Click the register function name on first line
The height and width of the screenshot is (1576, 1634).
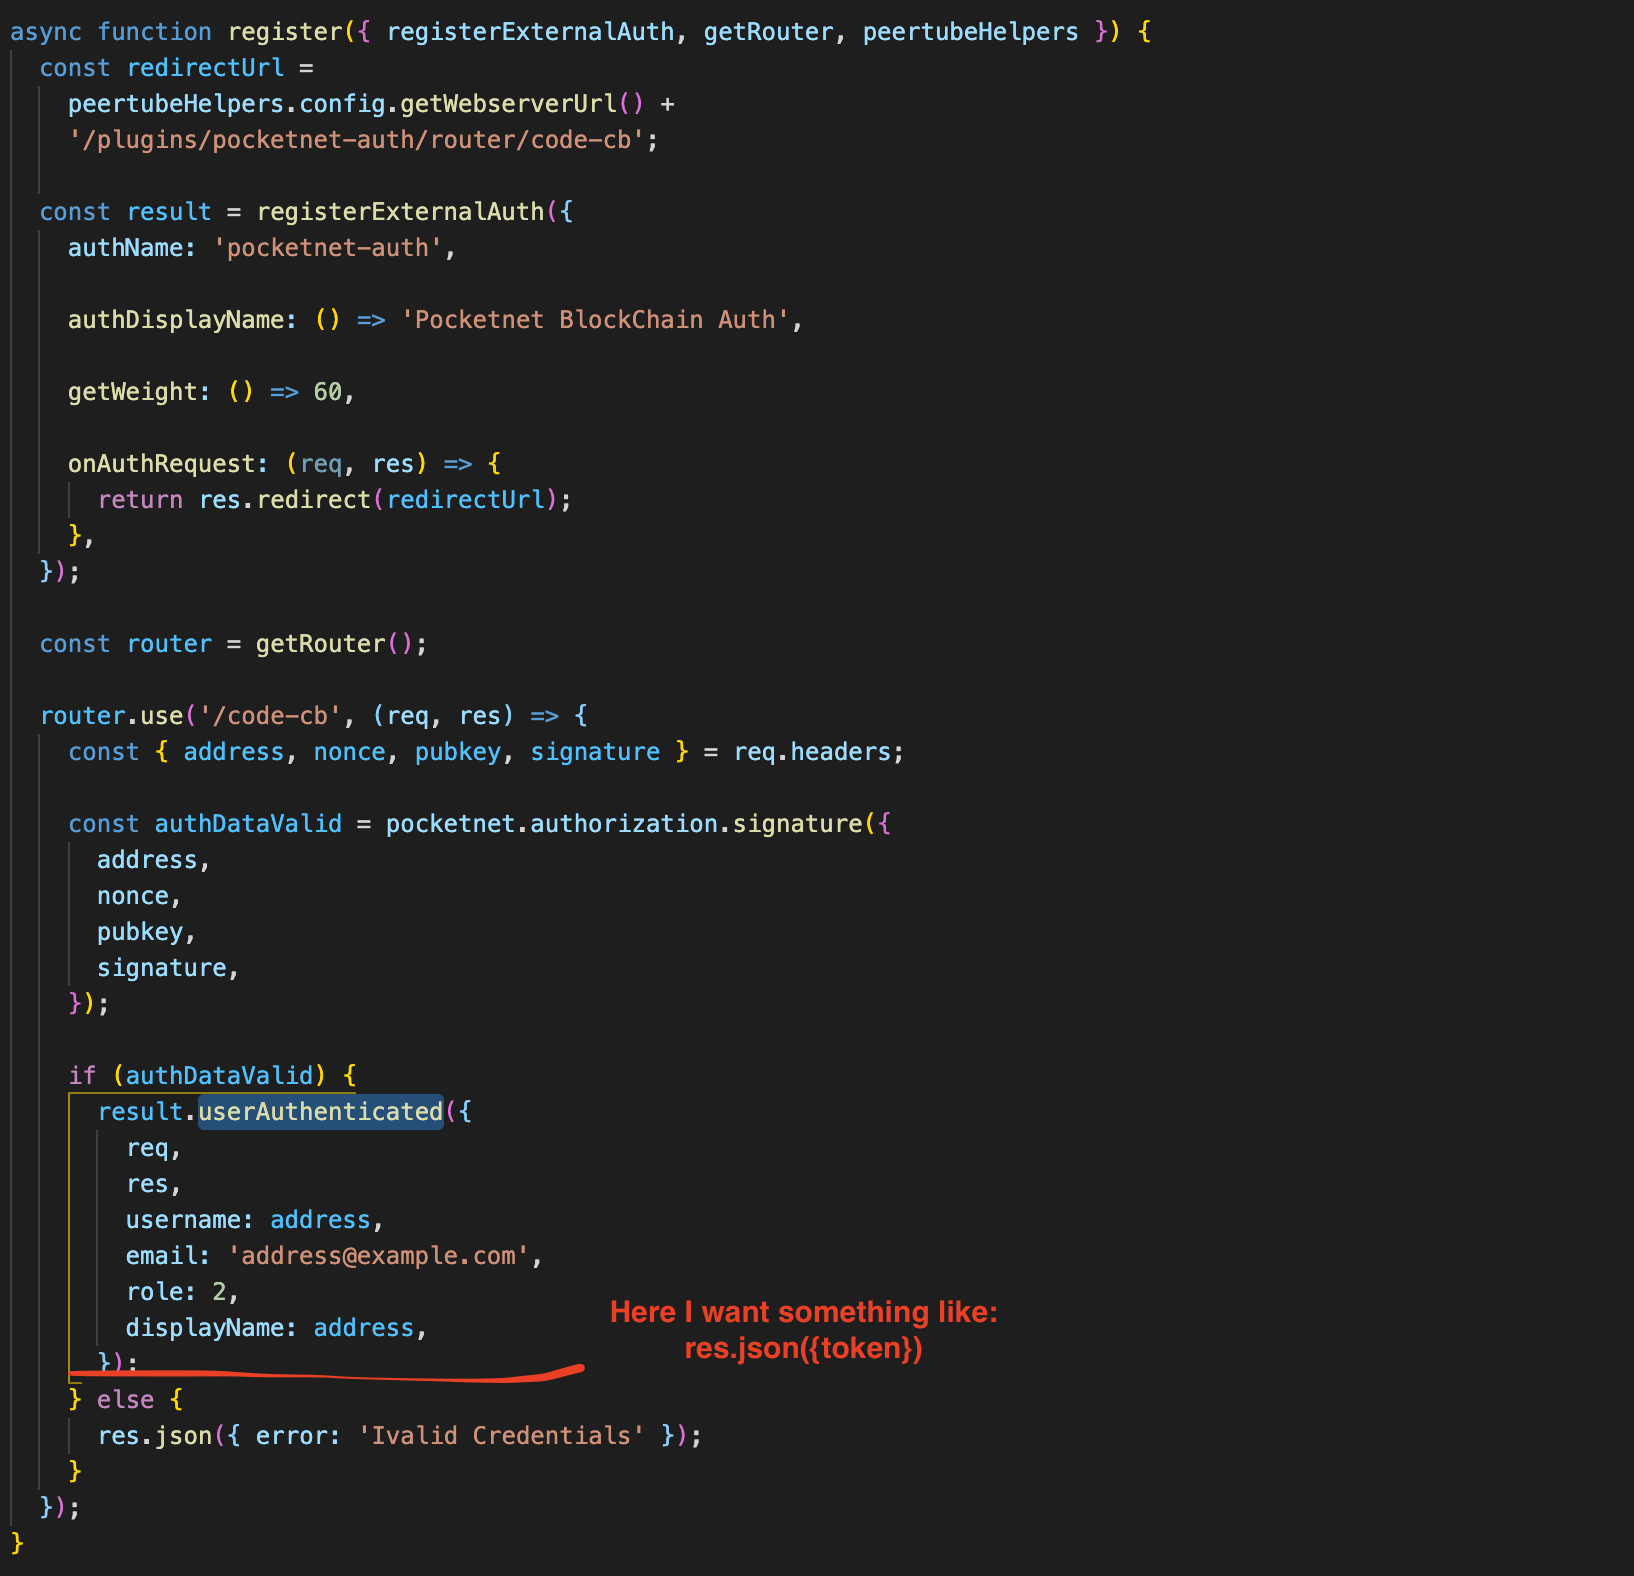pyautogui.click(x=286, y=31)
